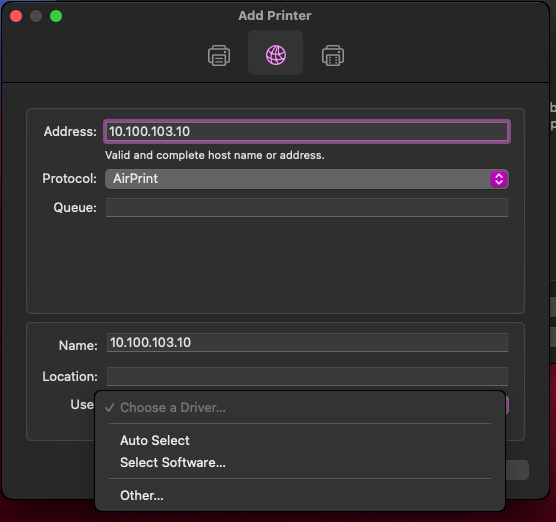Click the Name label
The image size is (556, 522).
coord(78,345)
